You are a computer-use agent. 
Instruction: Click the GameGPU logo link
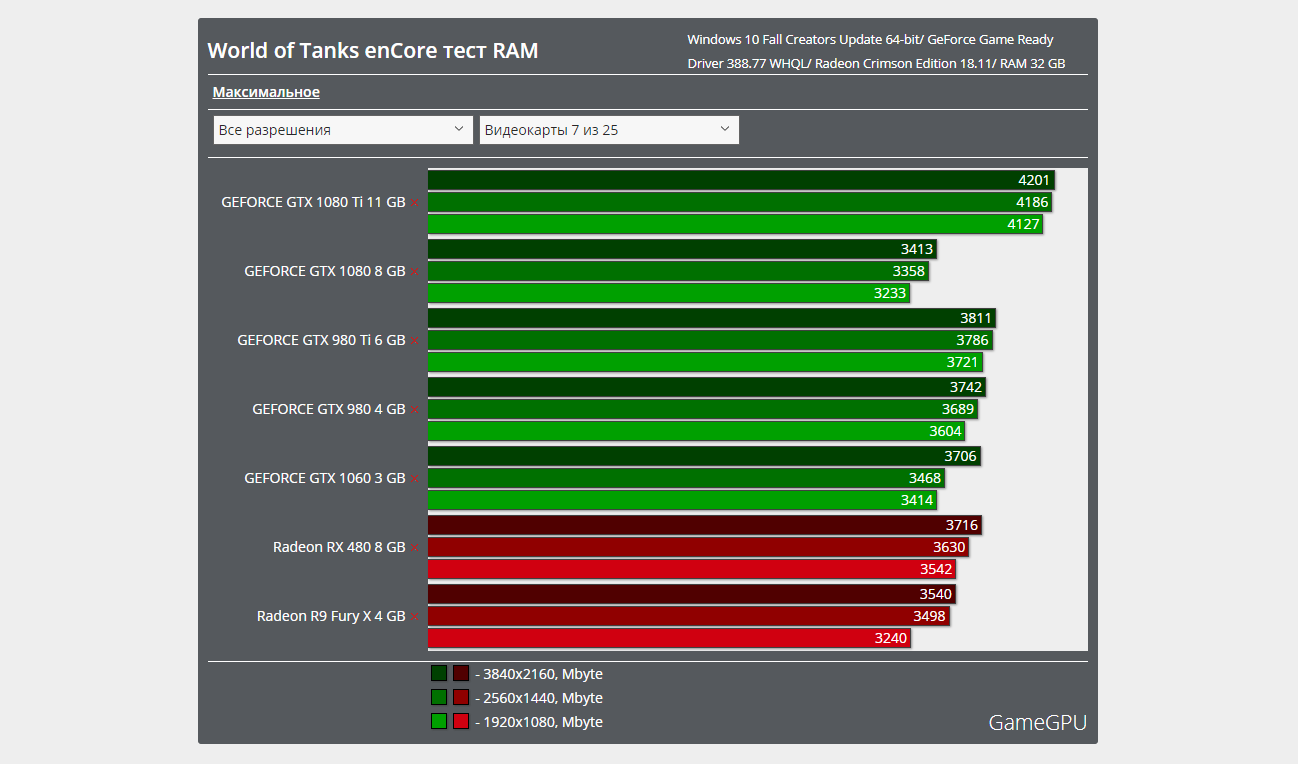coord(1037,722)
